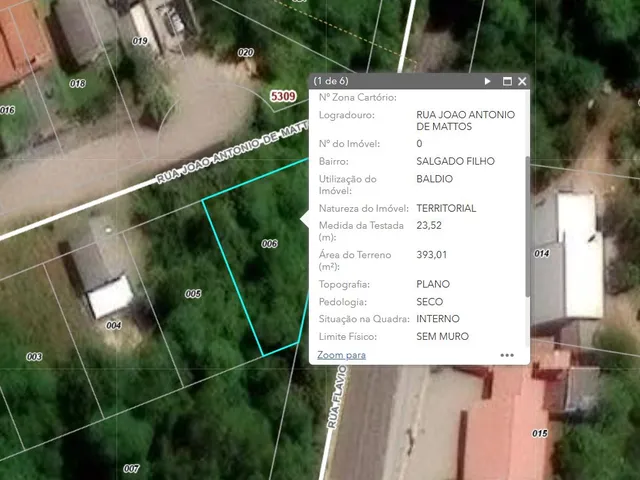
Task: Click the testada value 23,52
Action: [429, 225]
